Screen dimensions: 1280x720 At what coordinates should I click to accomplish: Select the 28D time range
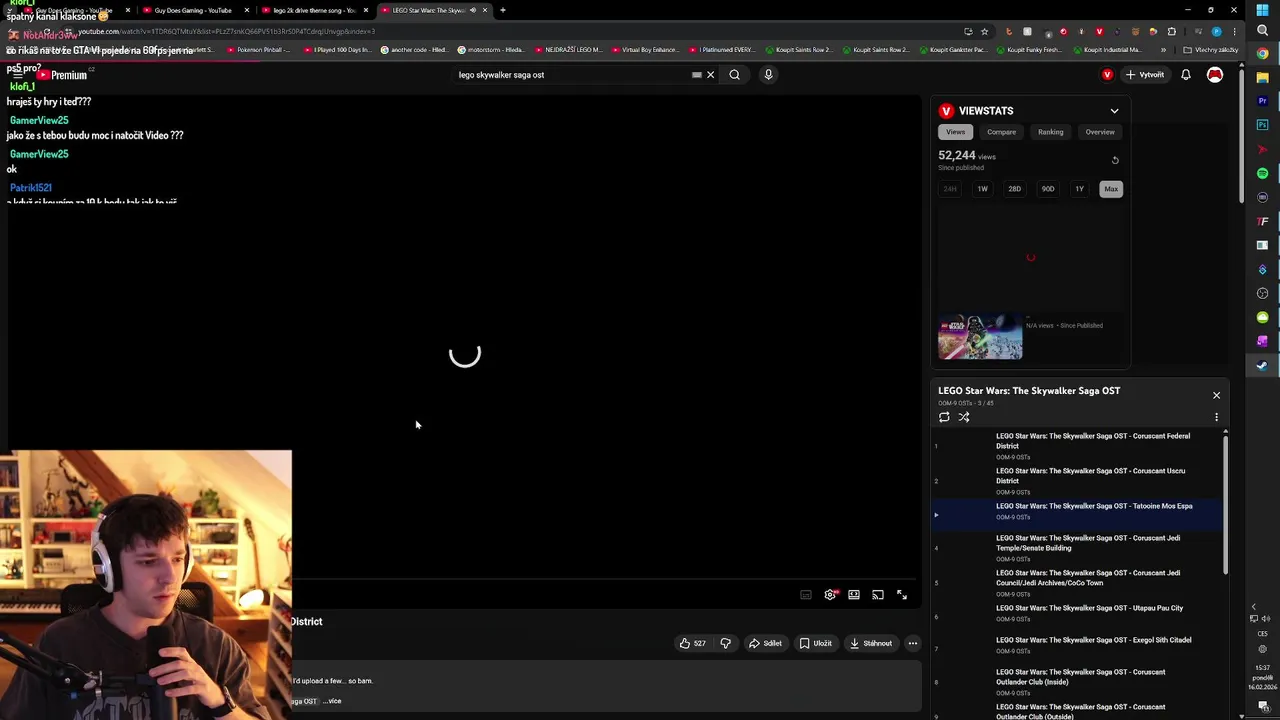tap(1014, 189)
